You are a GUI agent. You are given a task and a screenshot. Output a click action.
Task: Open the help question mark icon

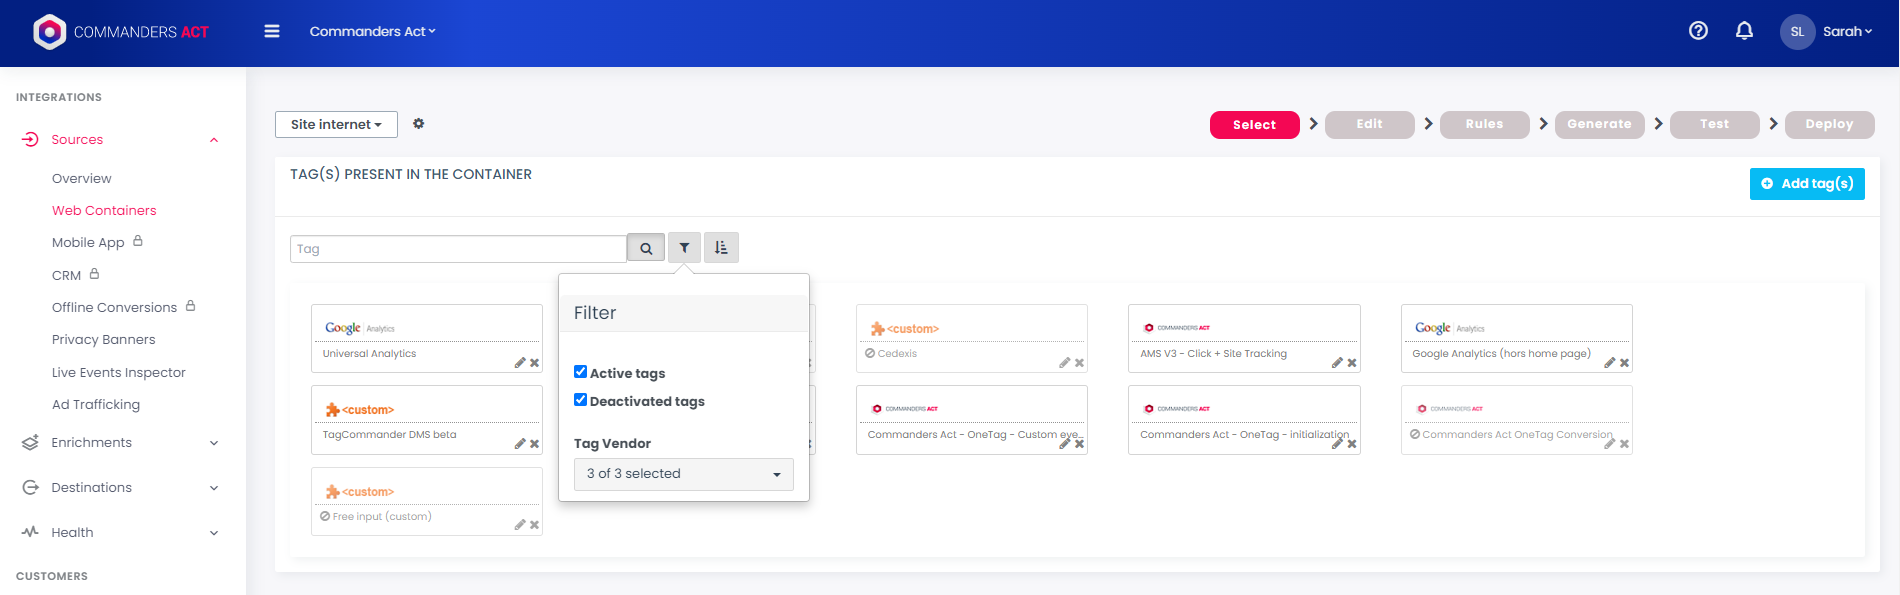[x=1698, y=31]
